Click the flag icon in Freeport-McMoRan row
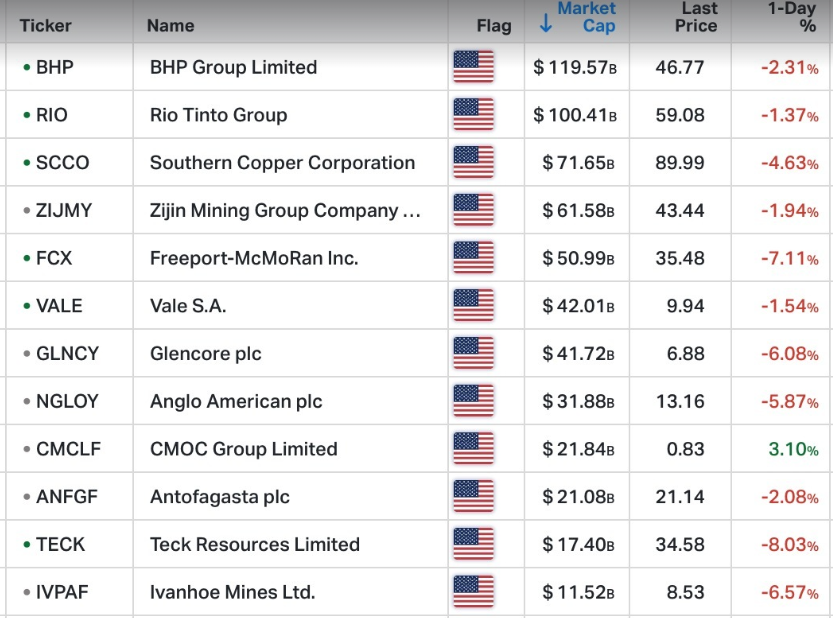Screen dimensions: 833x618 click(x=473, y=258)
